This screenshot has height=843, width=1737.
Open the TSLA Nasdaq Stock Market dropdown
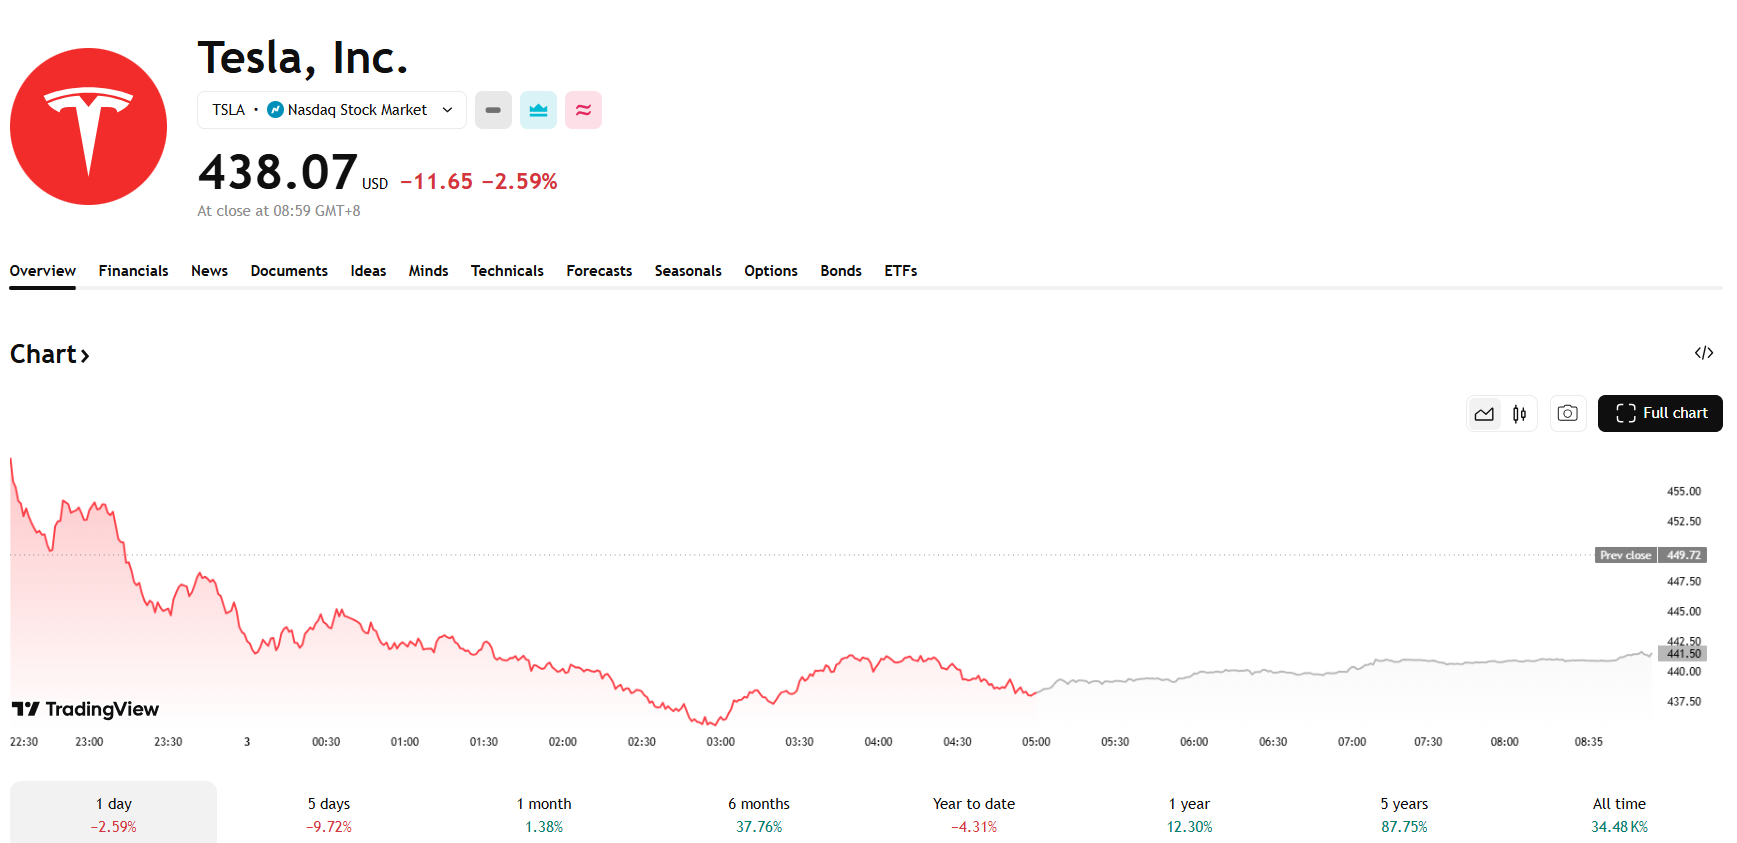coord(332,110)
